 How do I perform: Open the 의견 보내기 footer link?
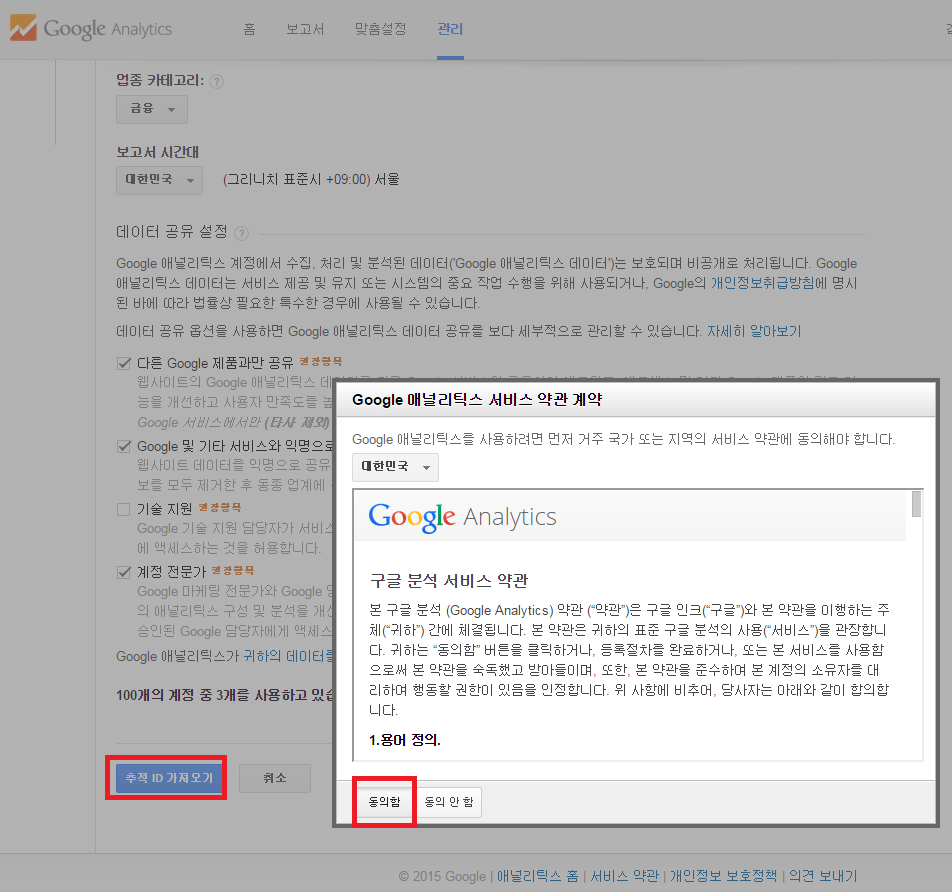point(823,876)
